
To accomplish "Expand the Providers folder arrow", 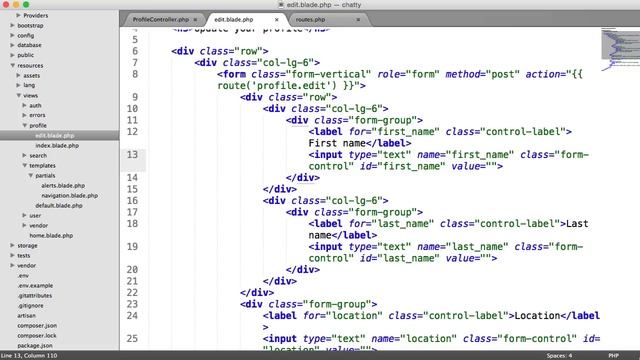I will coord(18,16).
